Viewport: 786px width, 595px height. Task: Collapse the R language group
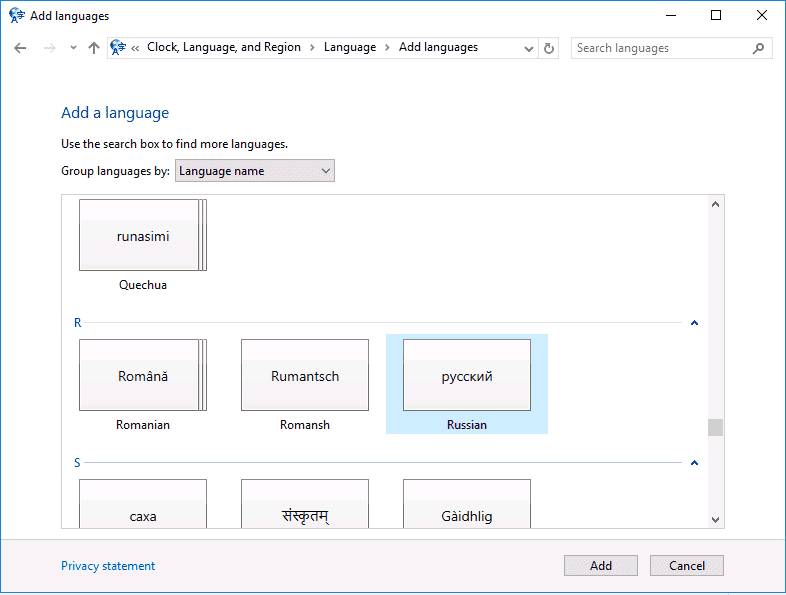pyautogui.click(x=694, y=323)
